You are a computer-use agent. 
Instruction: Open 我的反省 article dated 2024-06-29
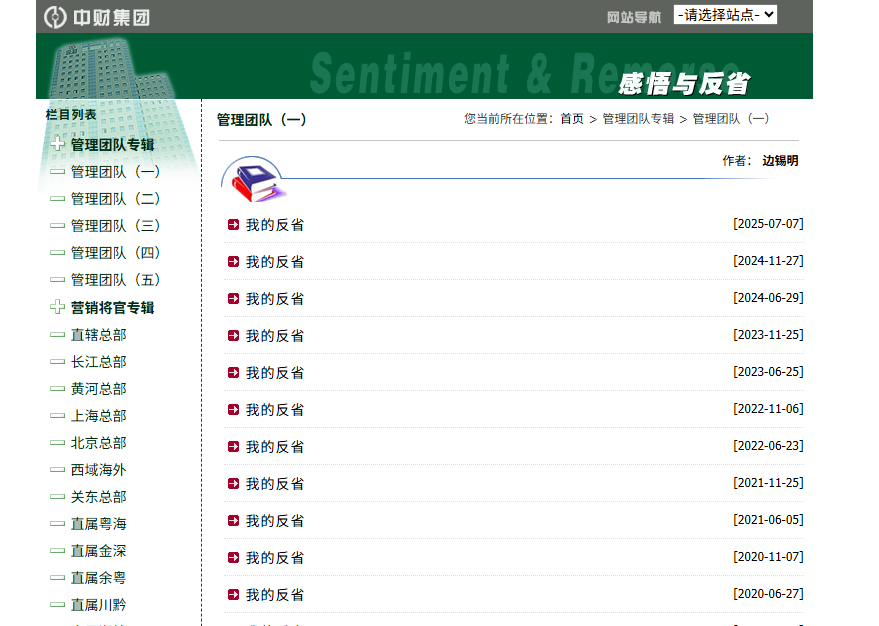point(275,299)
